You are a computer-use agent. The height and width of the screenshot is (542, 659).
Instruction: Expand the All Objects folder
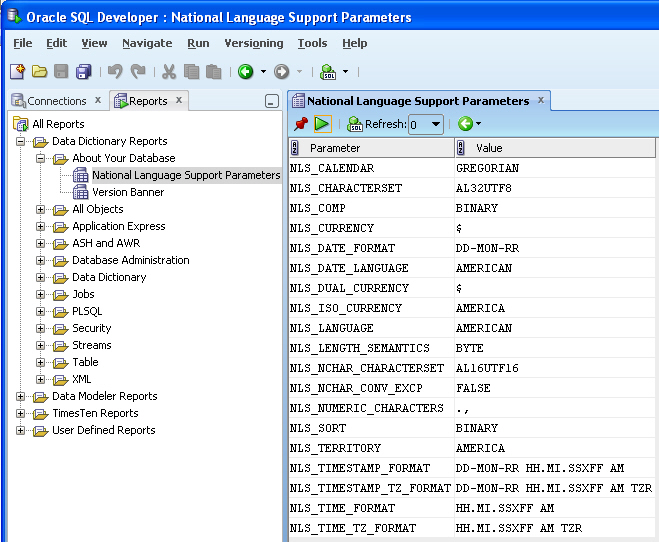(40, 209)
